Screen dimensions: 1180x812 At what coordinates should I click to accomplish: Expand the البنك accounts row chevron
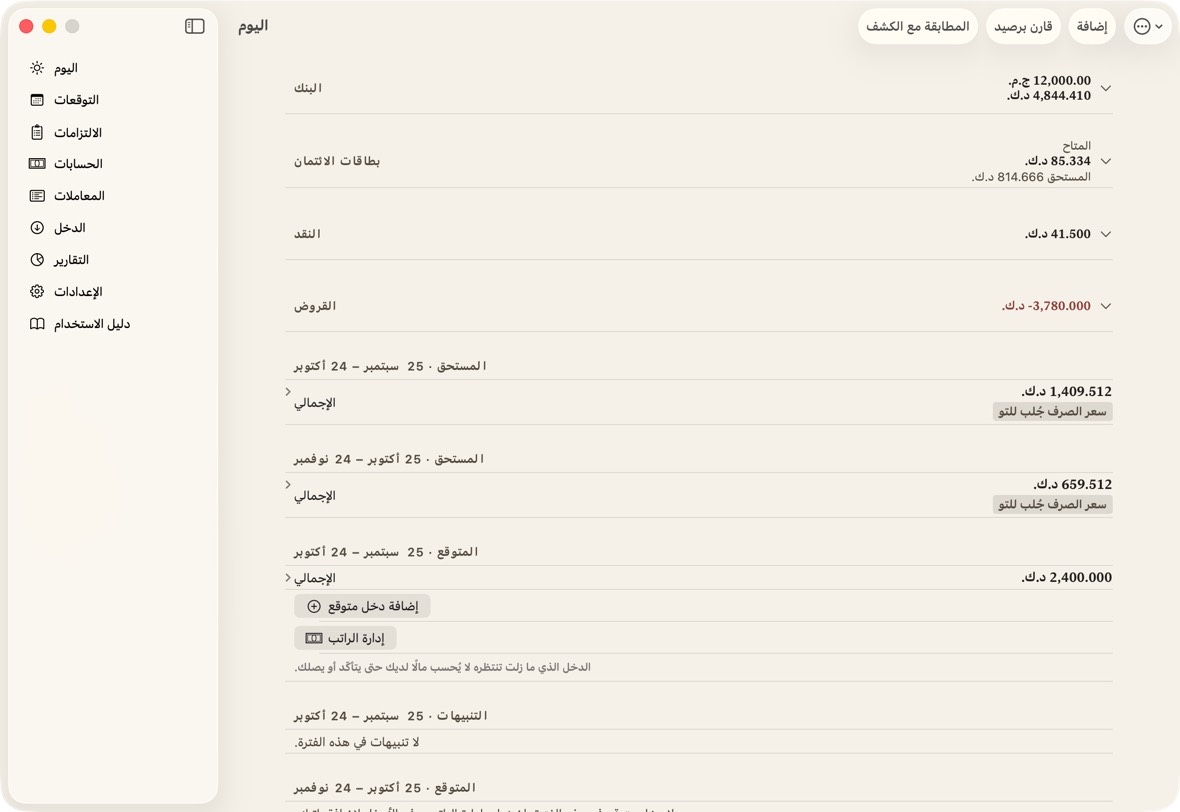pos(1105,88)
